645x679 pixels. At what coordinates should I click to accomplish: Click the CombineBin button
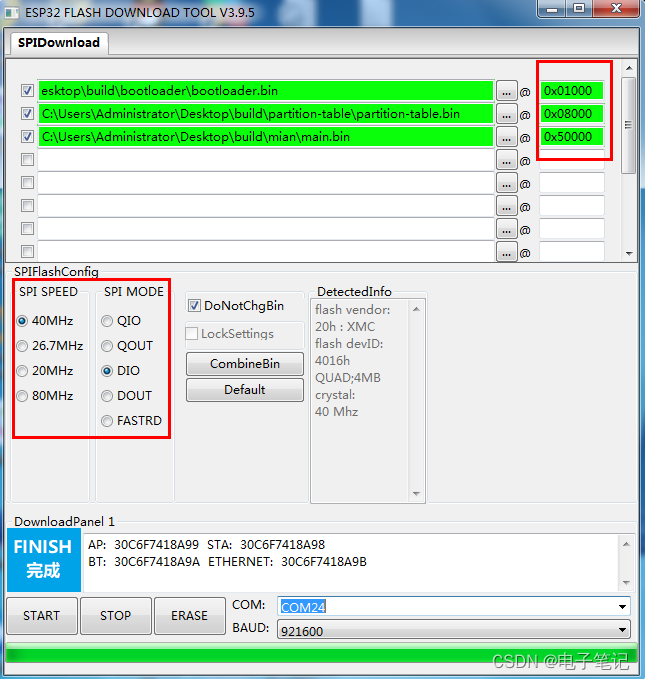tap(245, 364)
